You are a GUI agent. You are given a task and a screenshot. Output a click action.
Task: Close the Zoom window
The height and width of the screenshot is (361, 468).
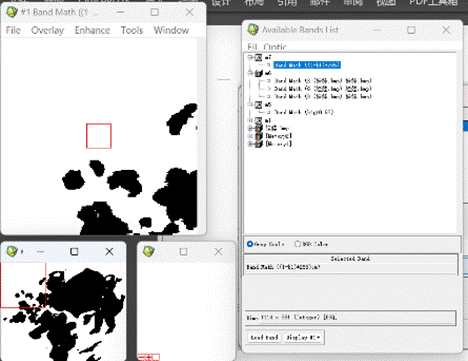[x=218, y=251]
